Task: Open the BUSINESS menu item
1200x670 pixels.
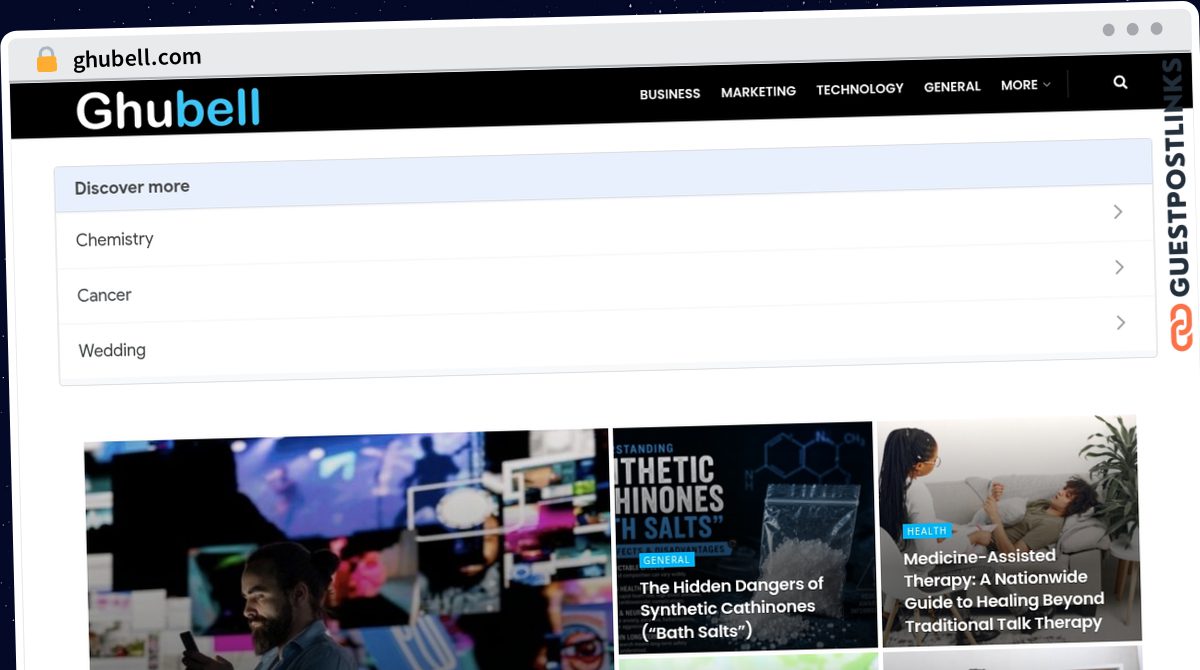Action: coord(670,93)
